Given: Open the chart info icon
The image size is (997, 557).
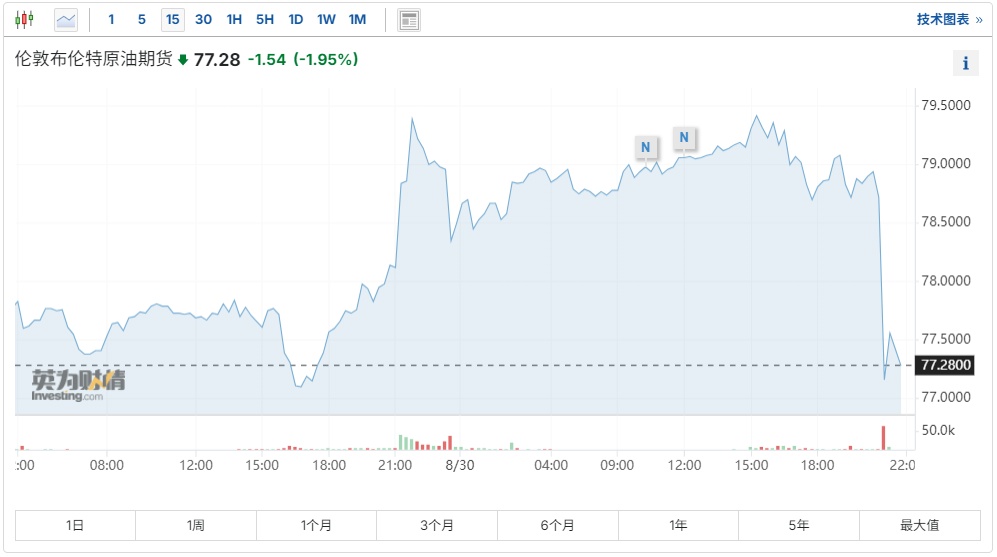Looking at the screenshot, I should click(x=965, y=64).
